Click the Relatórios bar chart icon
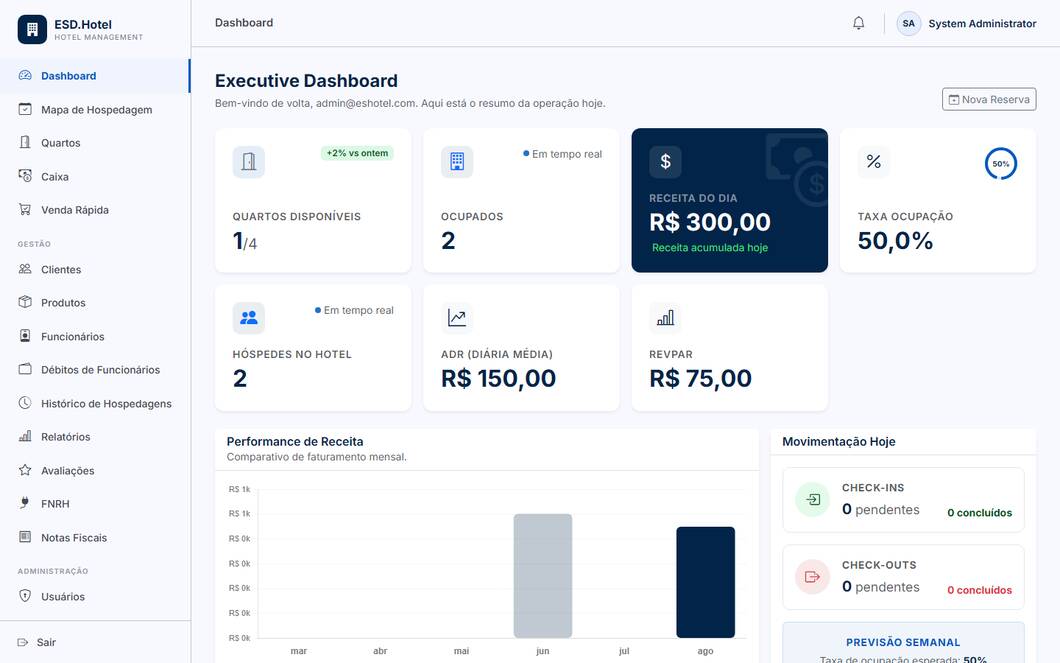Screen dimensions: 1060x663 25,436
